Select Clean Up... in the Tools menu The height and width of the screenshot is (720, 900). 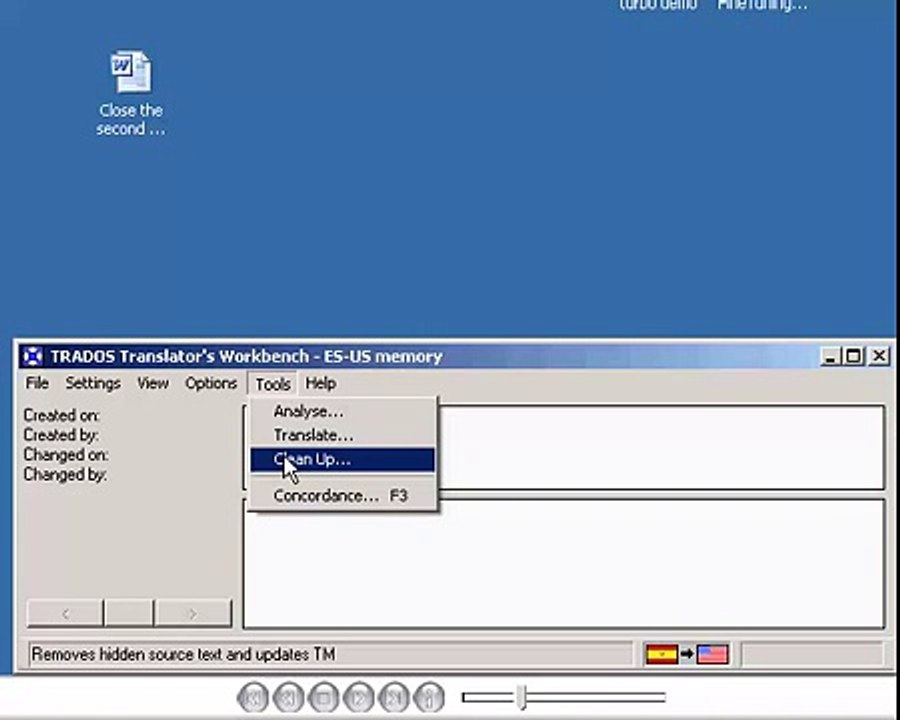343,460
